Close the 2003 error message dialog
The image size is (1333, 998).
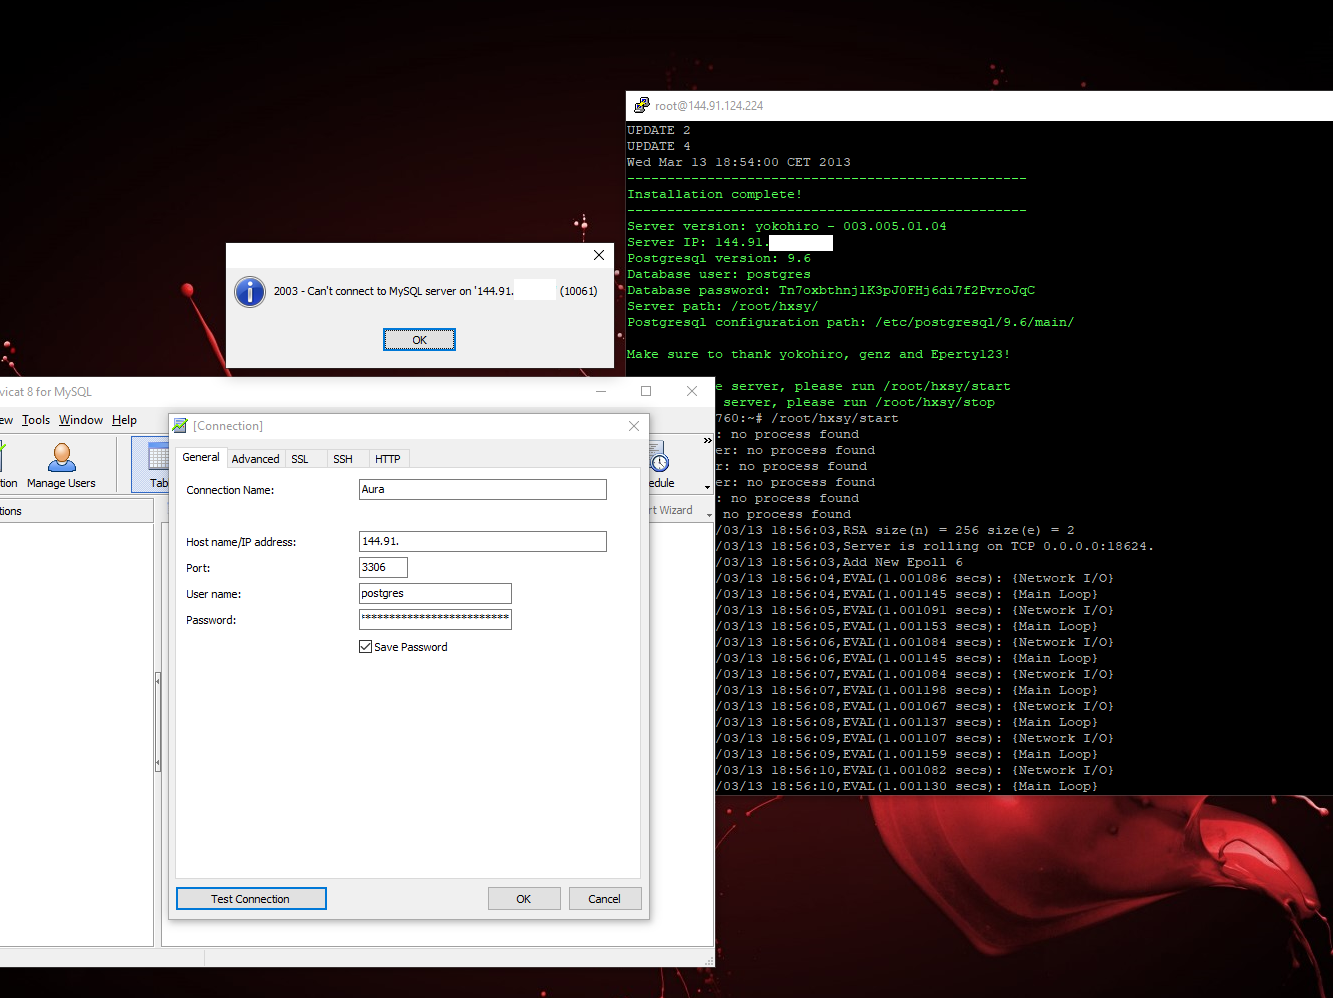pos(599,255)
